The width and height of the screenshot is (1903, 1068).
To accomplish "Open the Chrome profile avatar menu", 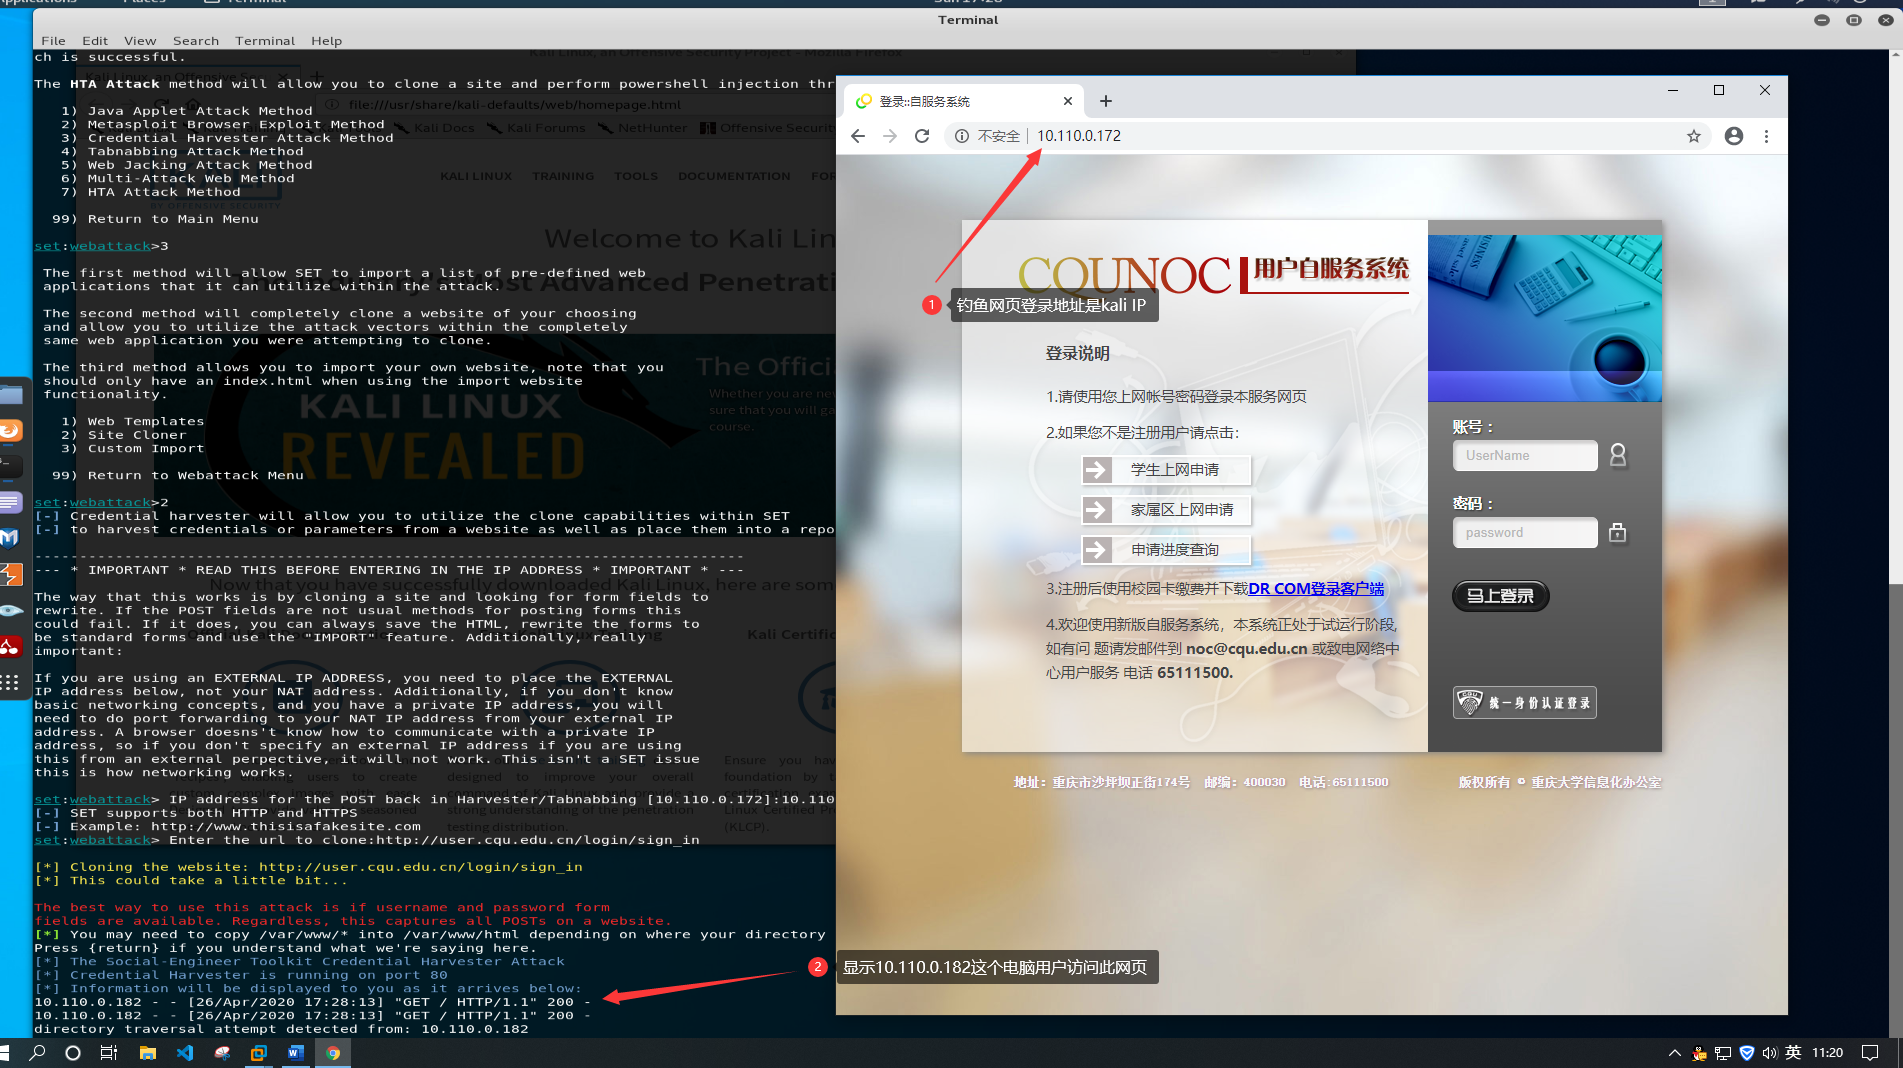I will pos(1734,136).
